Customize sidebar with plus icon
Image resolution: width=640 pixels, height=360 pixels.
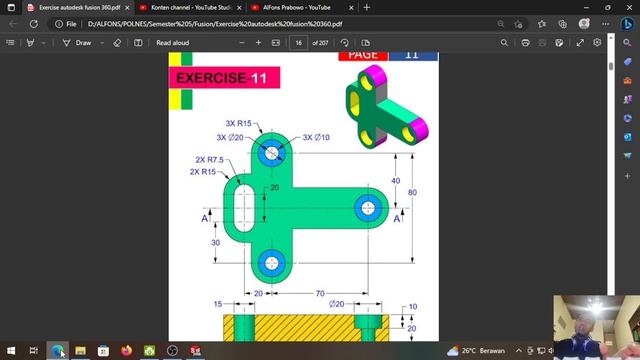coord(628,176)
